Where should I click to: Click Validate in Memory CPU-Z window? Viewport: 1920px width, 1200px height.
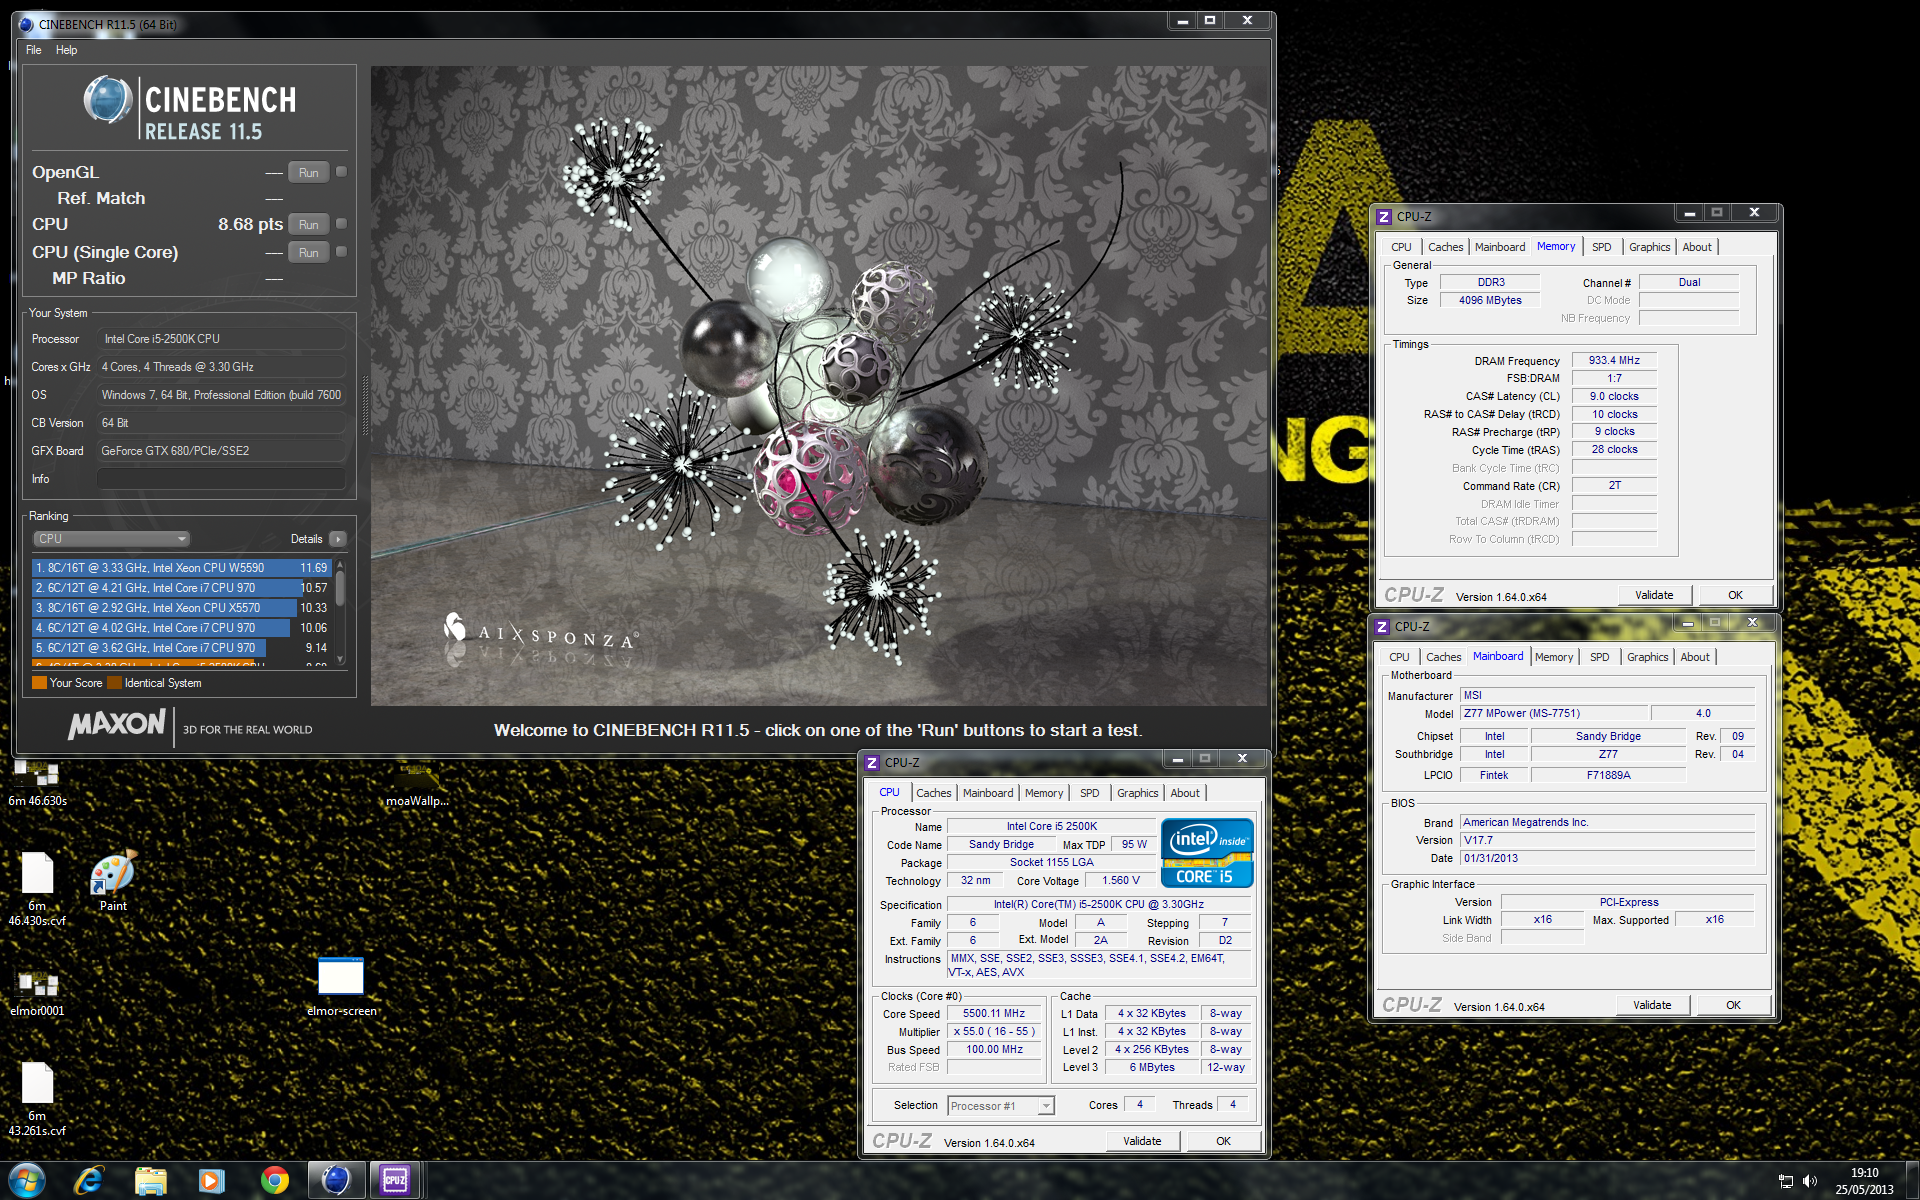(x=1654, y=595)
